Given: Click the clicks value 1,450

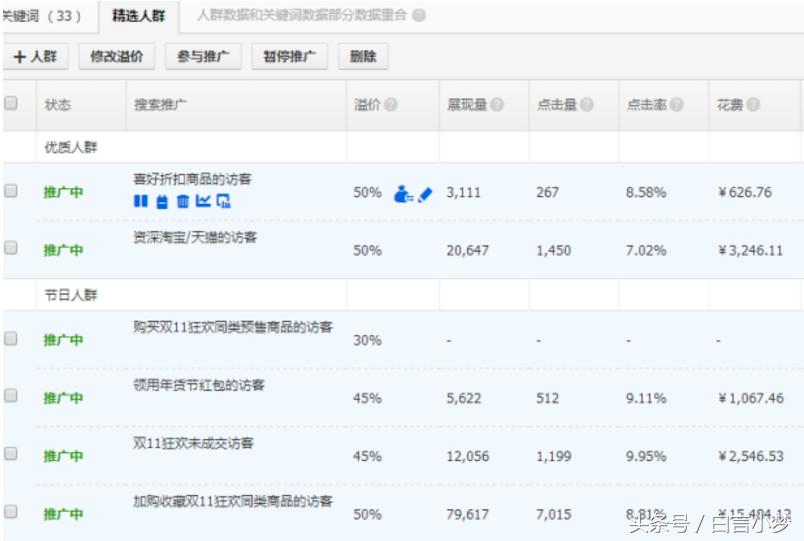Looking at the screenshot, I should [554, 251].
